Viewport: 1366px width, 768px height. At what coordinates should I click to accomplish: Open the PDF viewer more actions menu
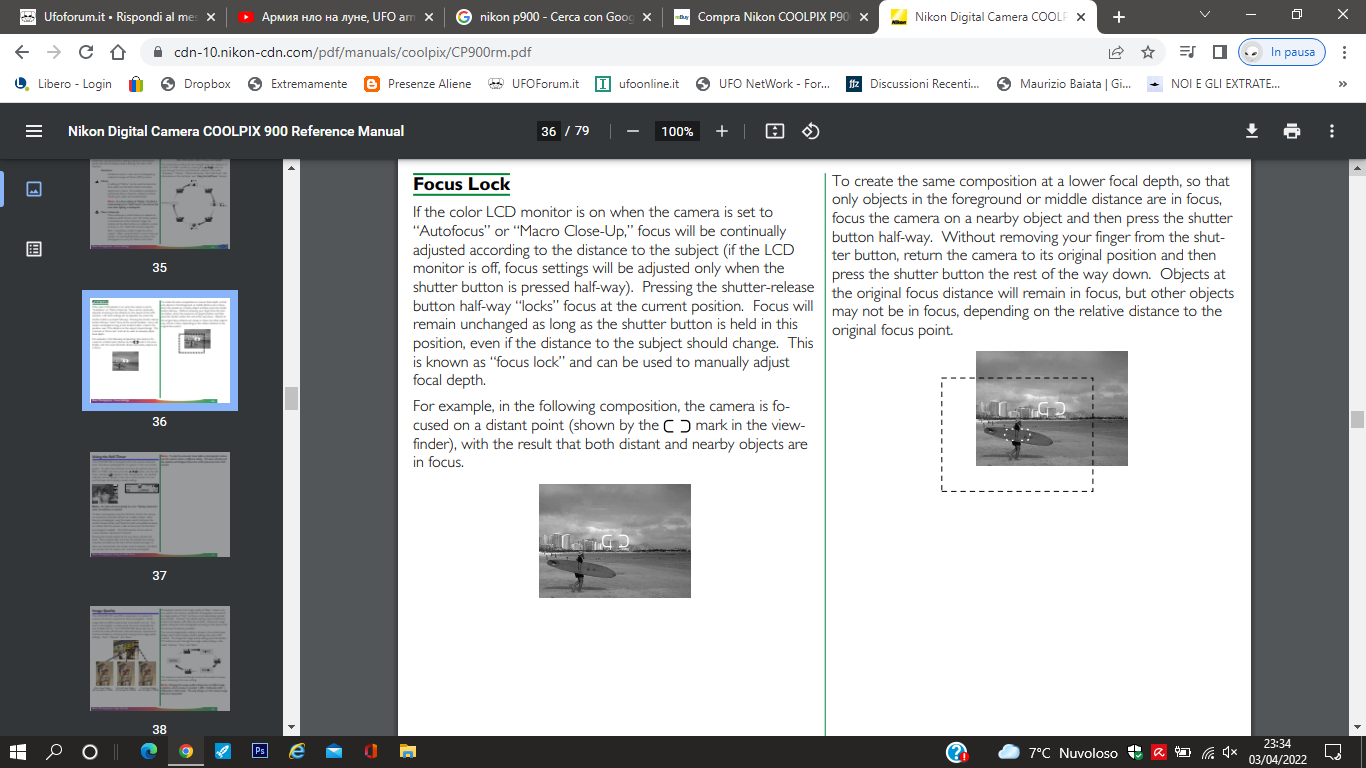(1332, 131)
